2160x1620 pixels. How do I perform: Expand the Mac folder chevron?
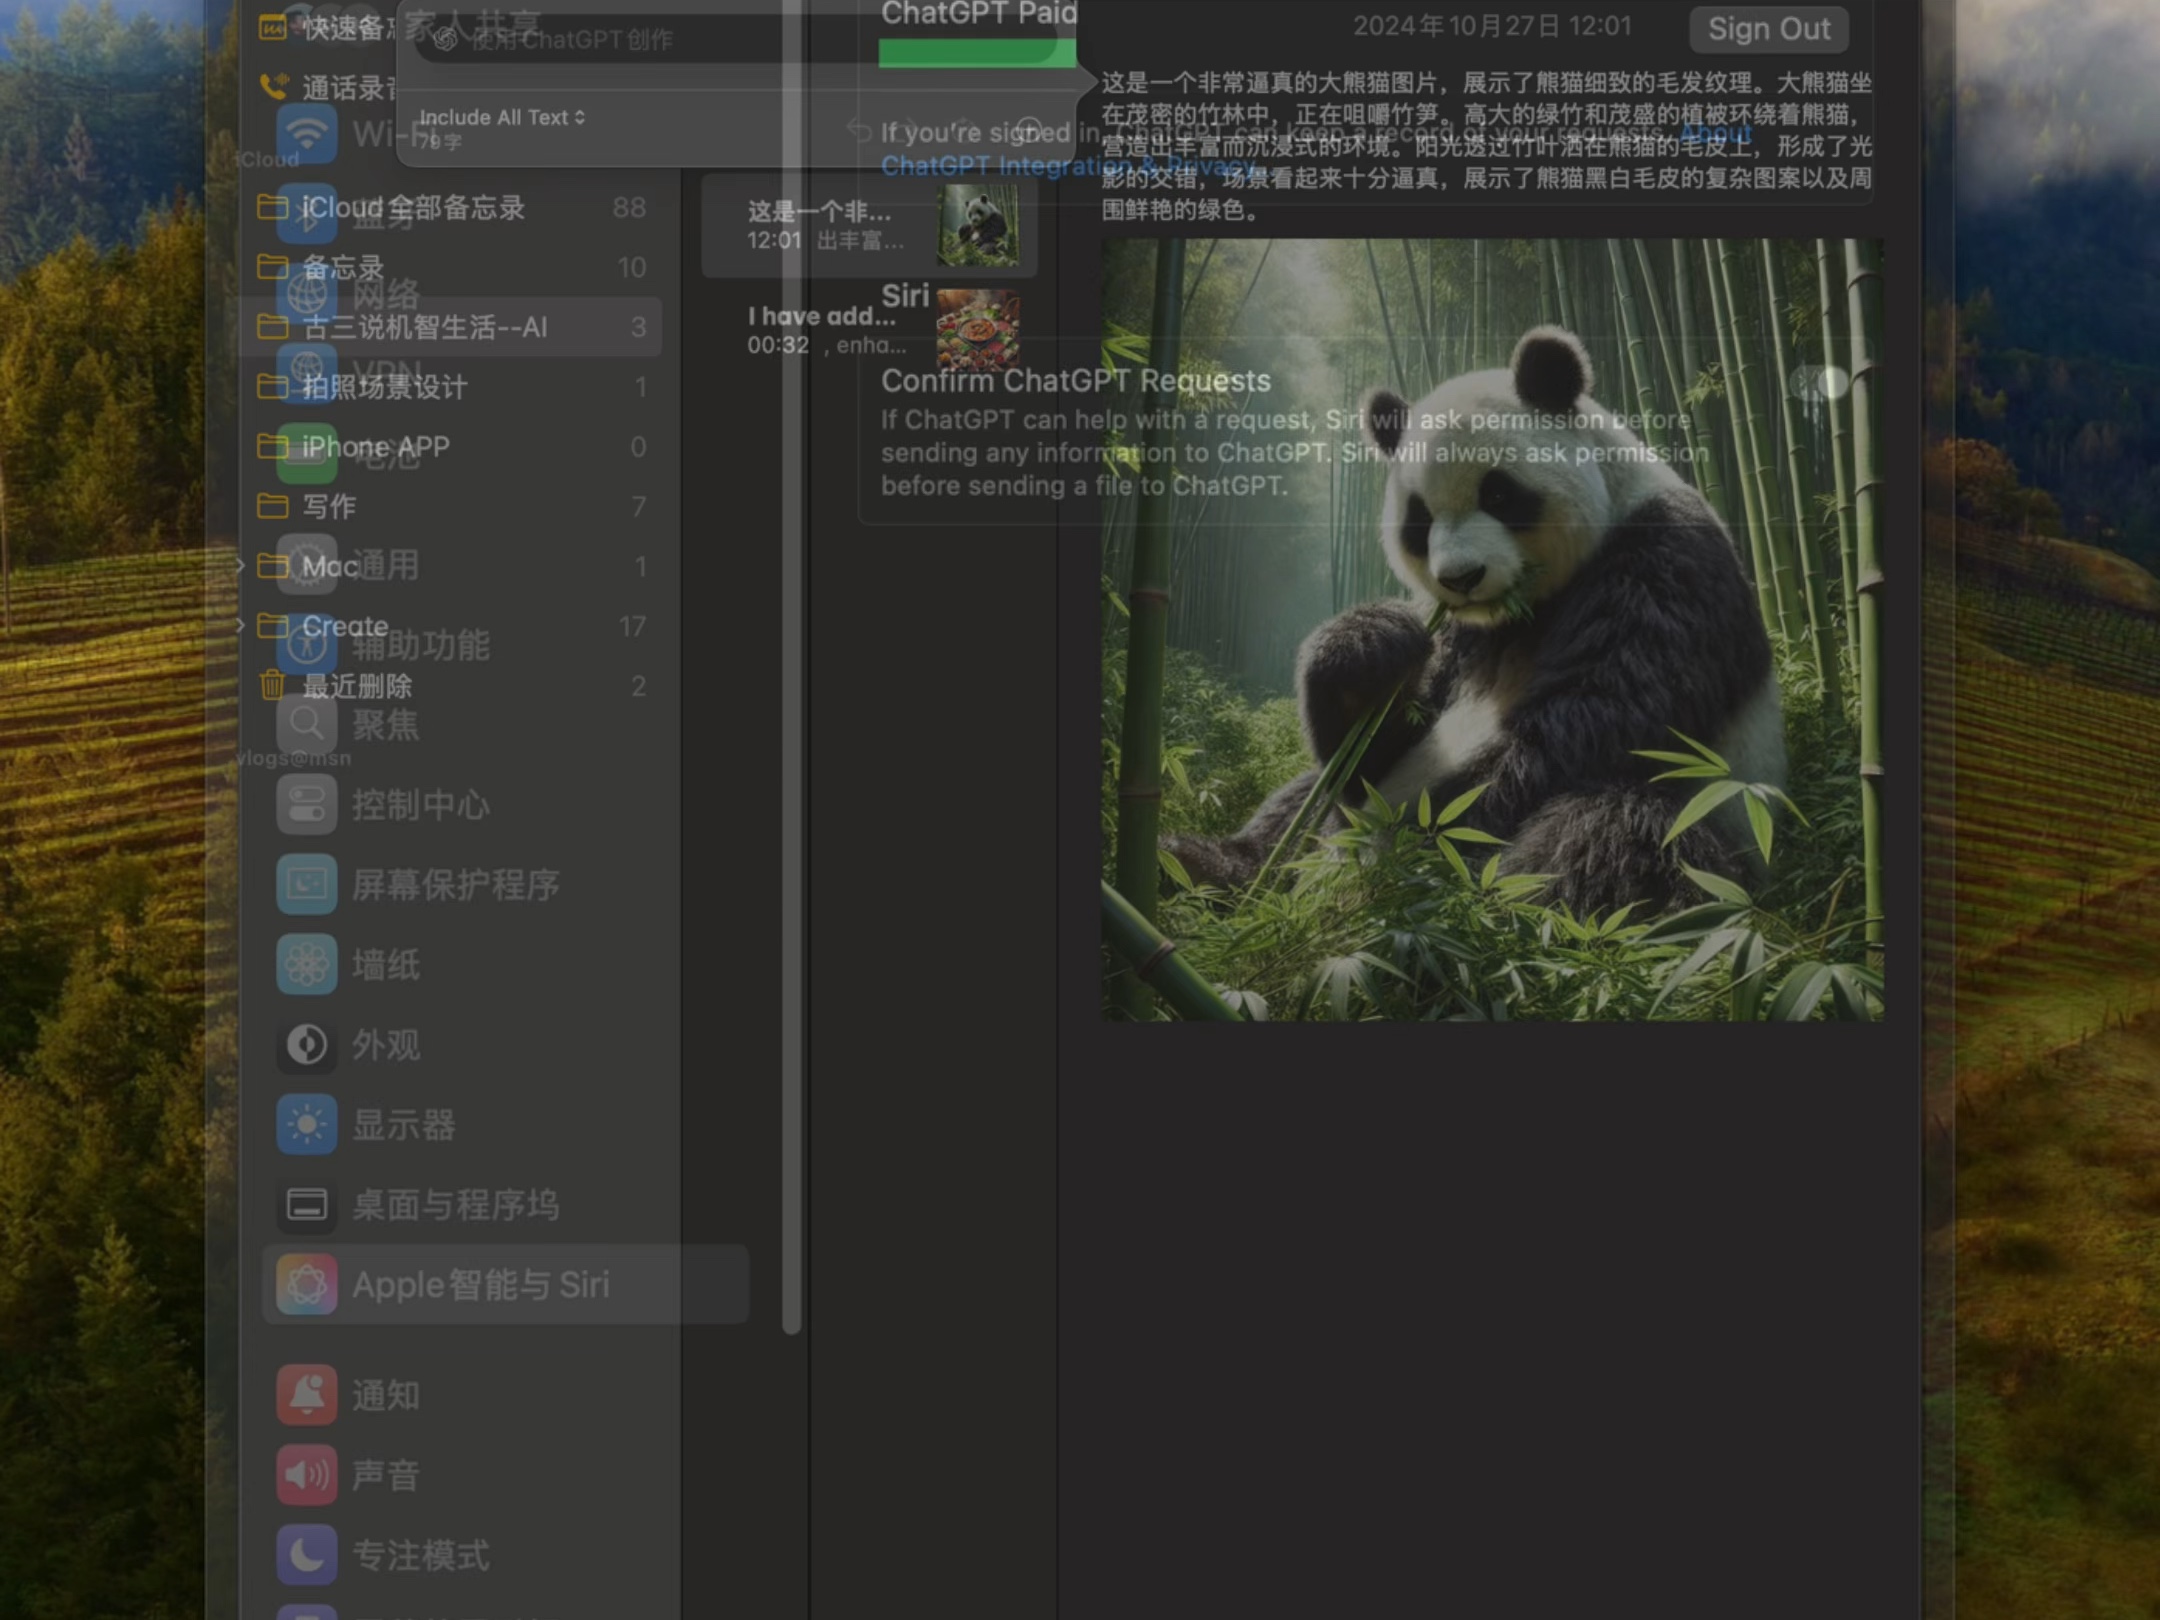pos(240,566)
